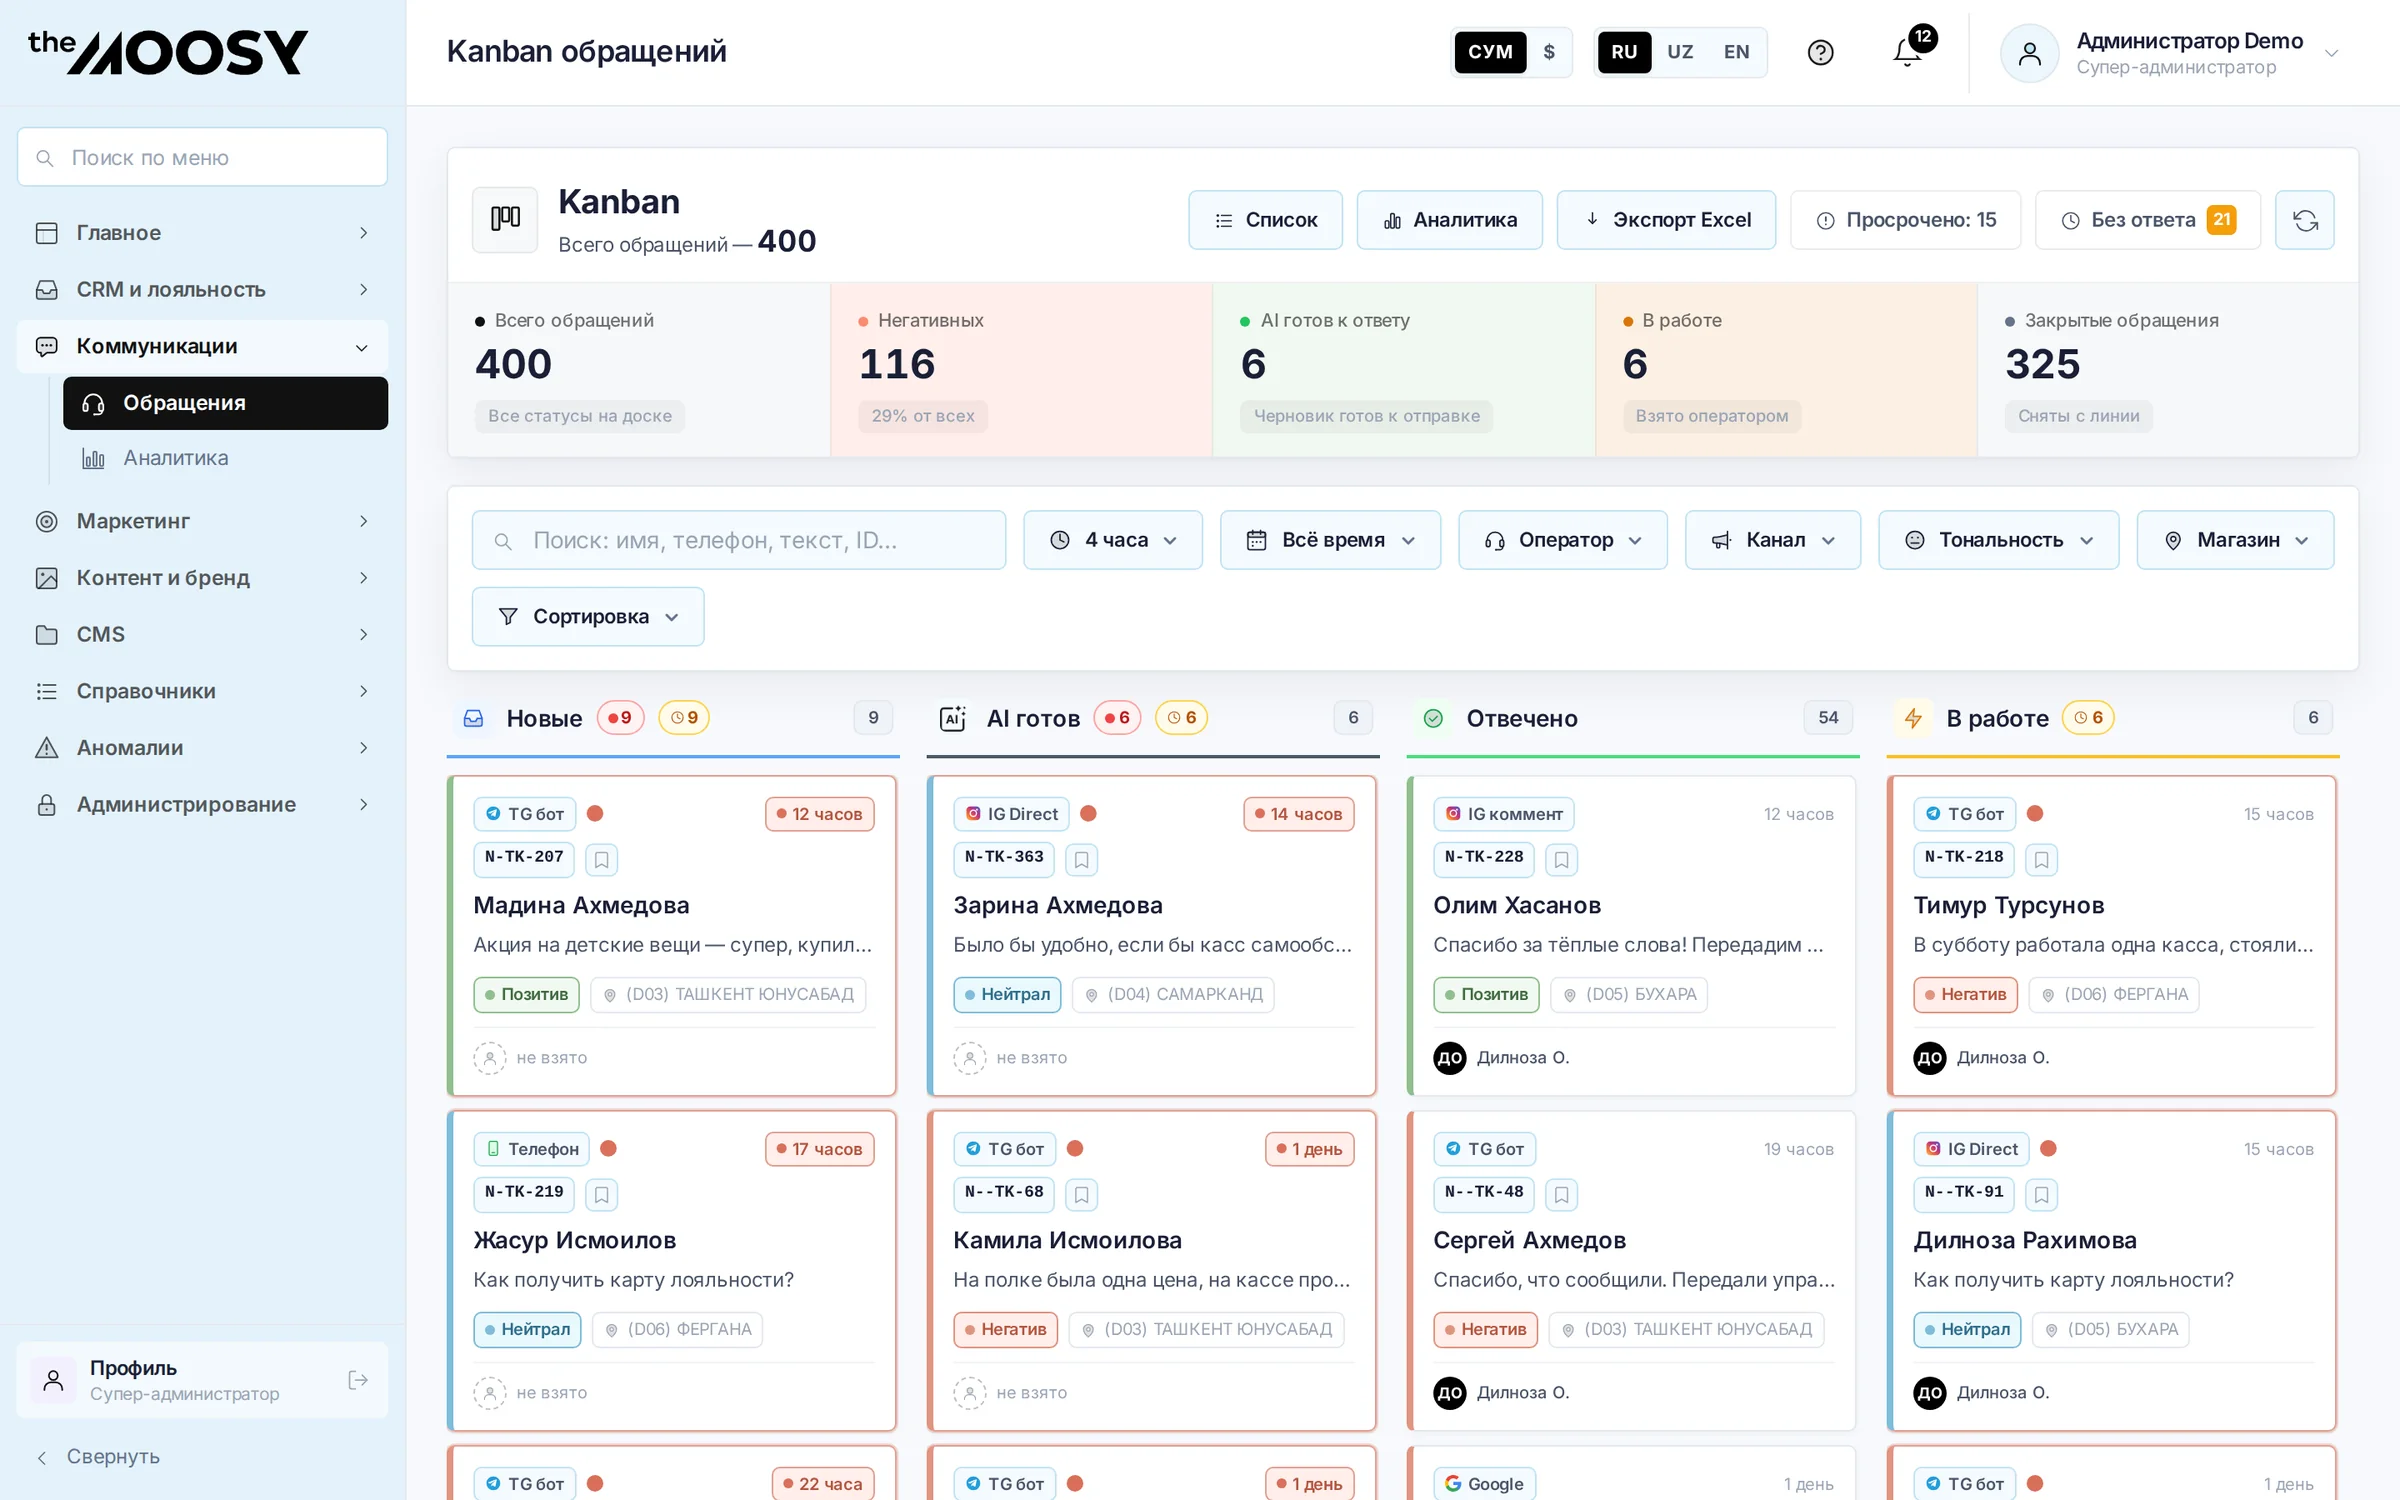Click the Поиск по меню field
The height and width of the screenshot is (1500, 2400).
click(x=202, y=157)
